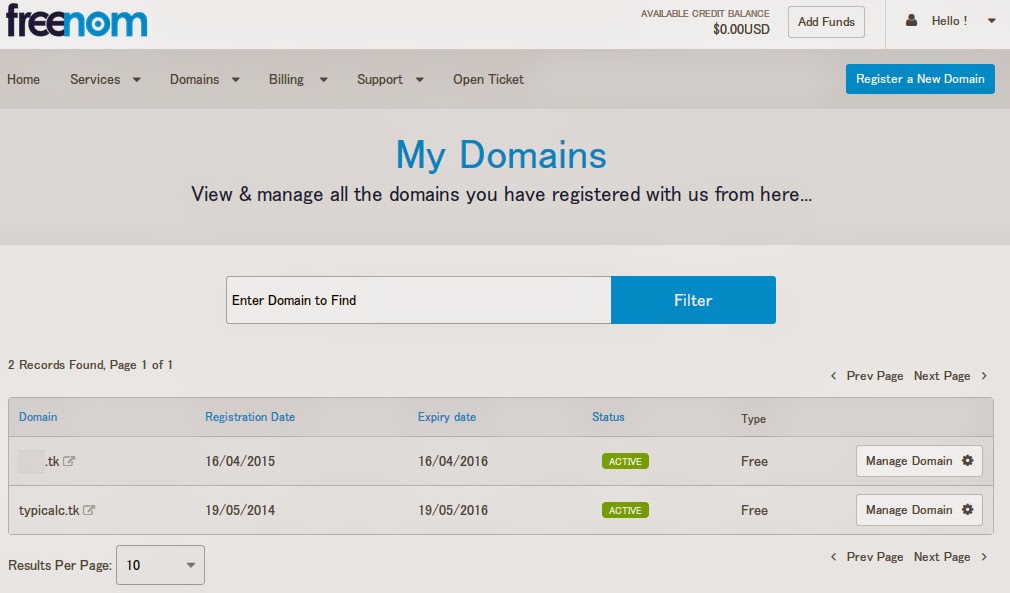The height and width of the screenshot is (593, 1010).
Task: Click the $0.00USD credit balance
Action: tap(741, 29)
